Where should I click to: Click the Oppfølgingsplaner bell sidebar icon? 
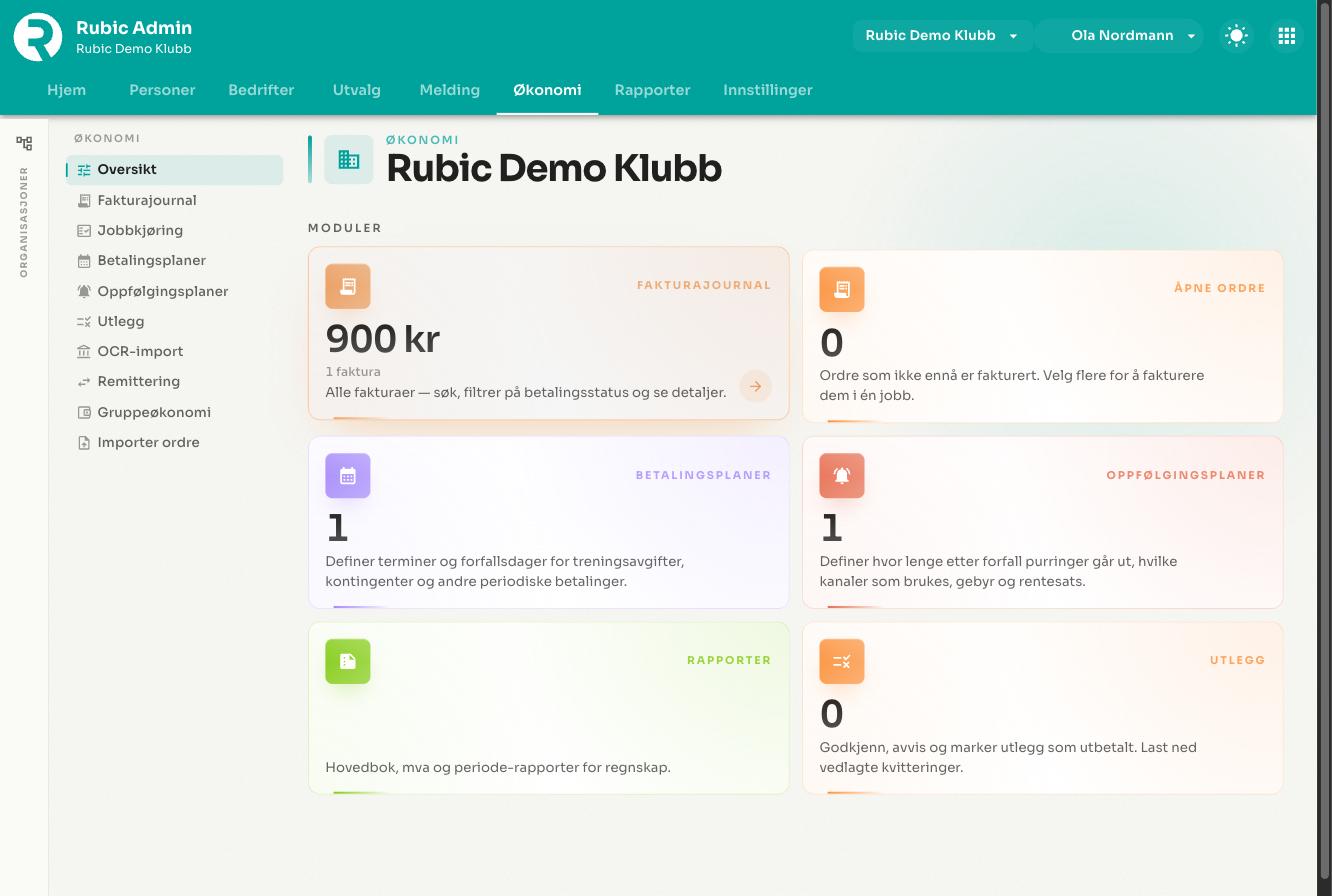click(x=84, y=291)
